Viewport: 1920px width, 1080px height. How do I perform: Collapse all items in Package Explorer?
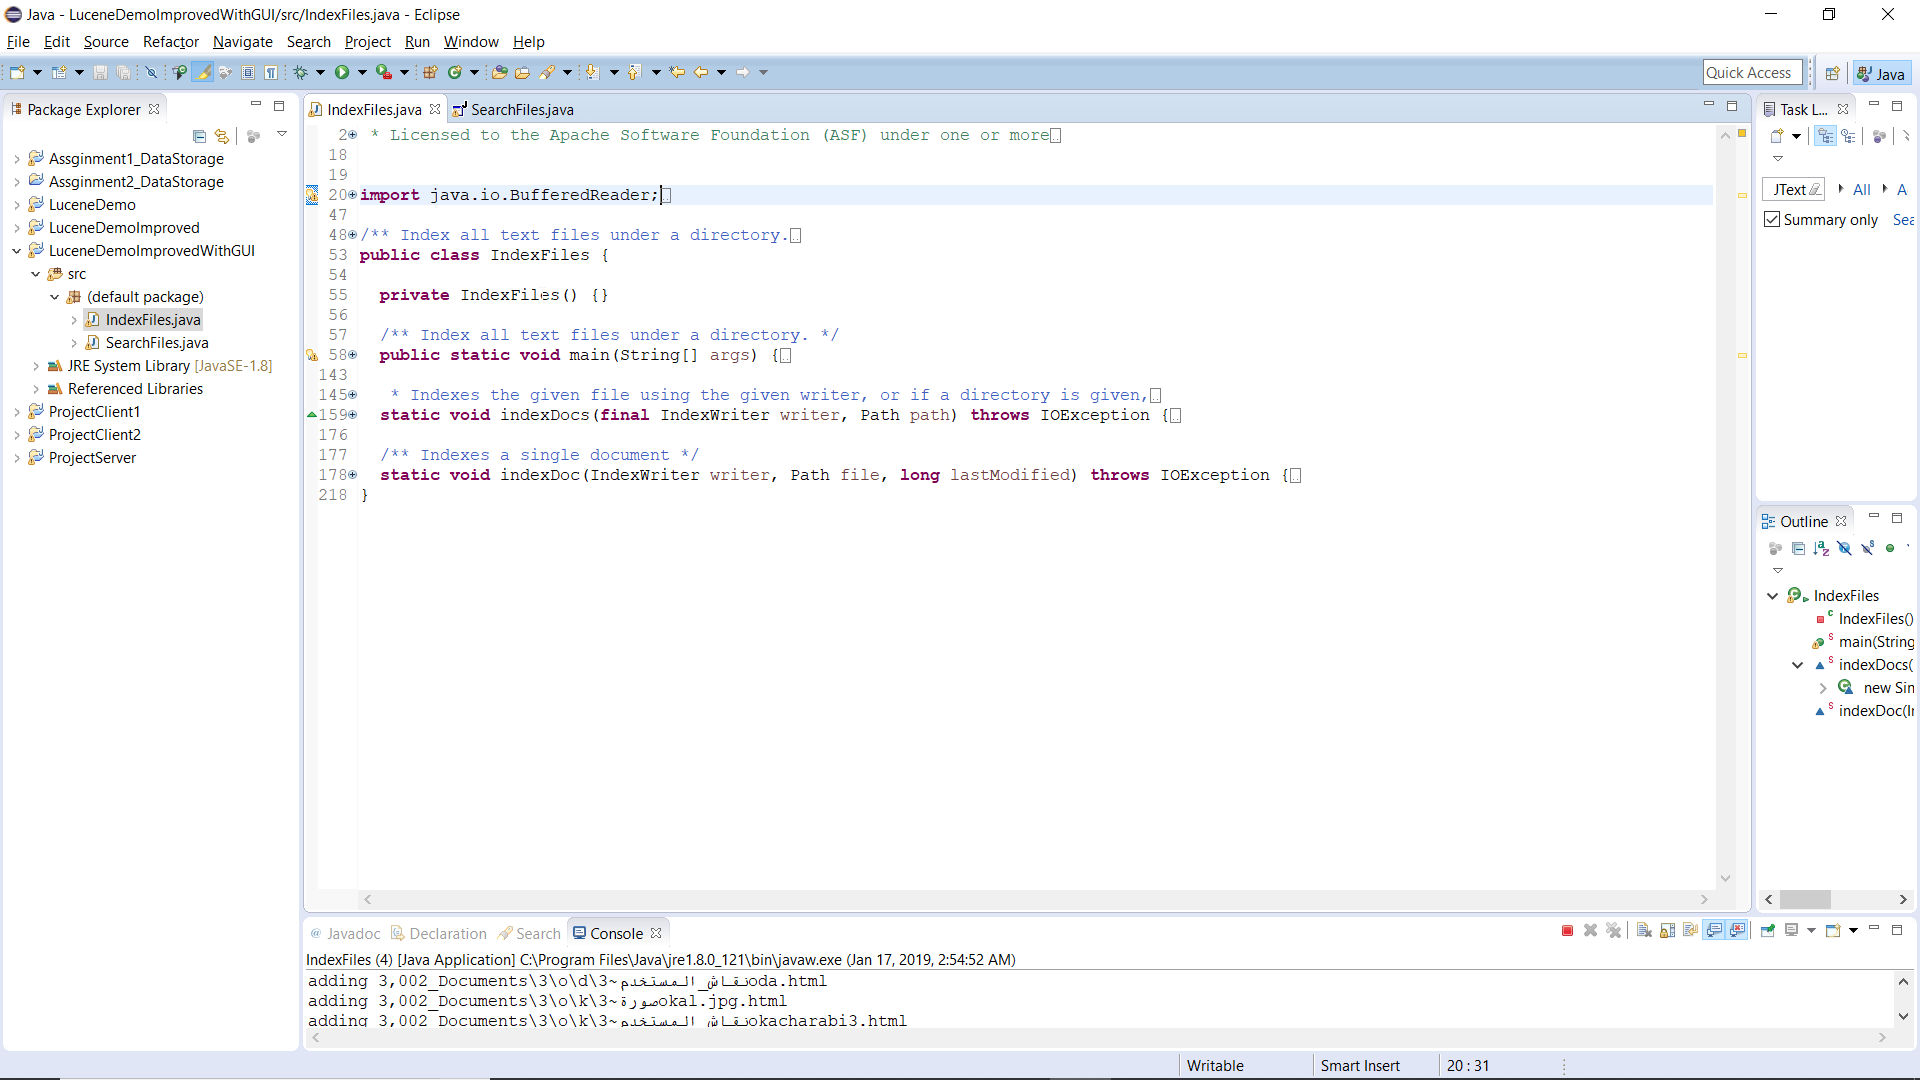pyautogui.click(x=199, y=137)
